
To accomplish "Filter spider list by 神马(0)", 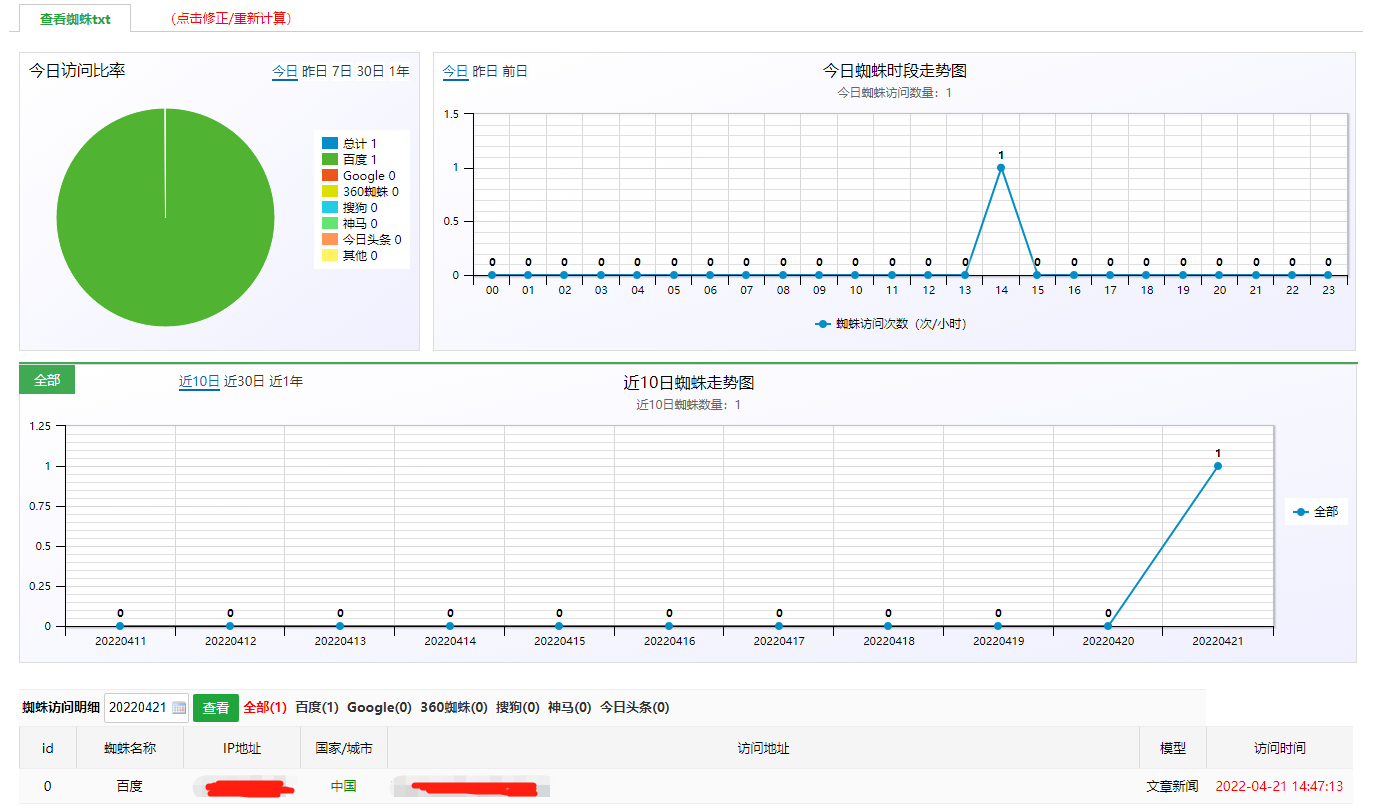I will [x=570, y=708].
